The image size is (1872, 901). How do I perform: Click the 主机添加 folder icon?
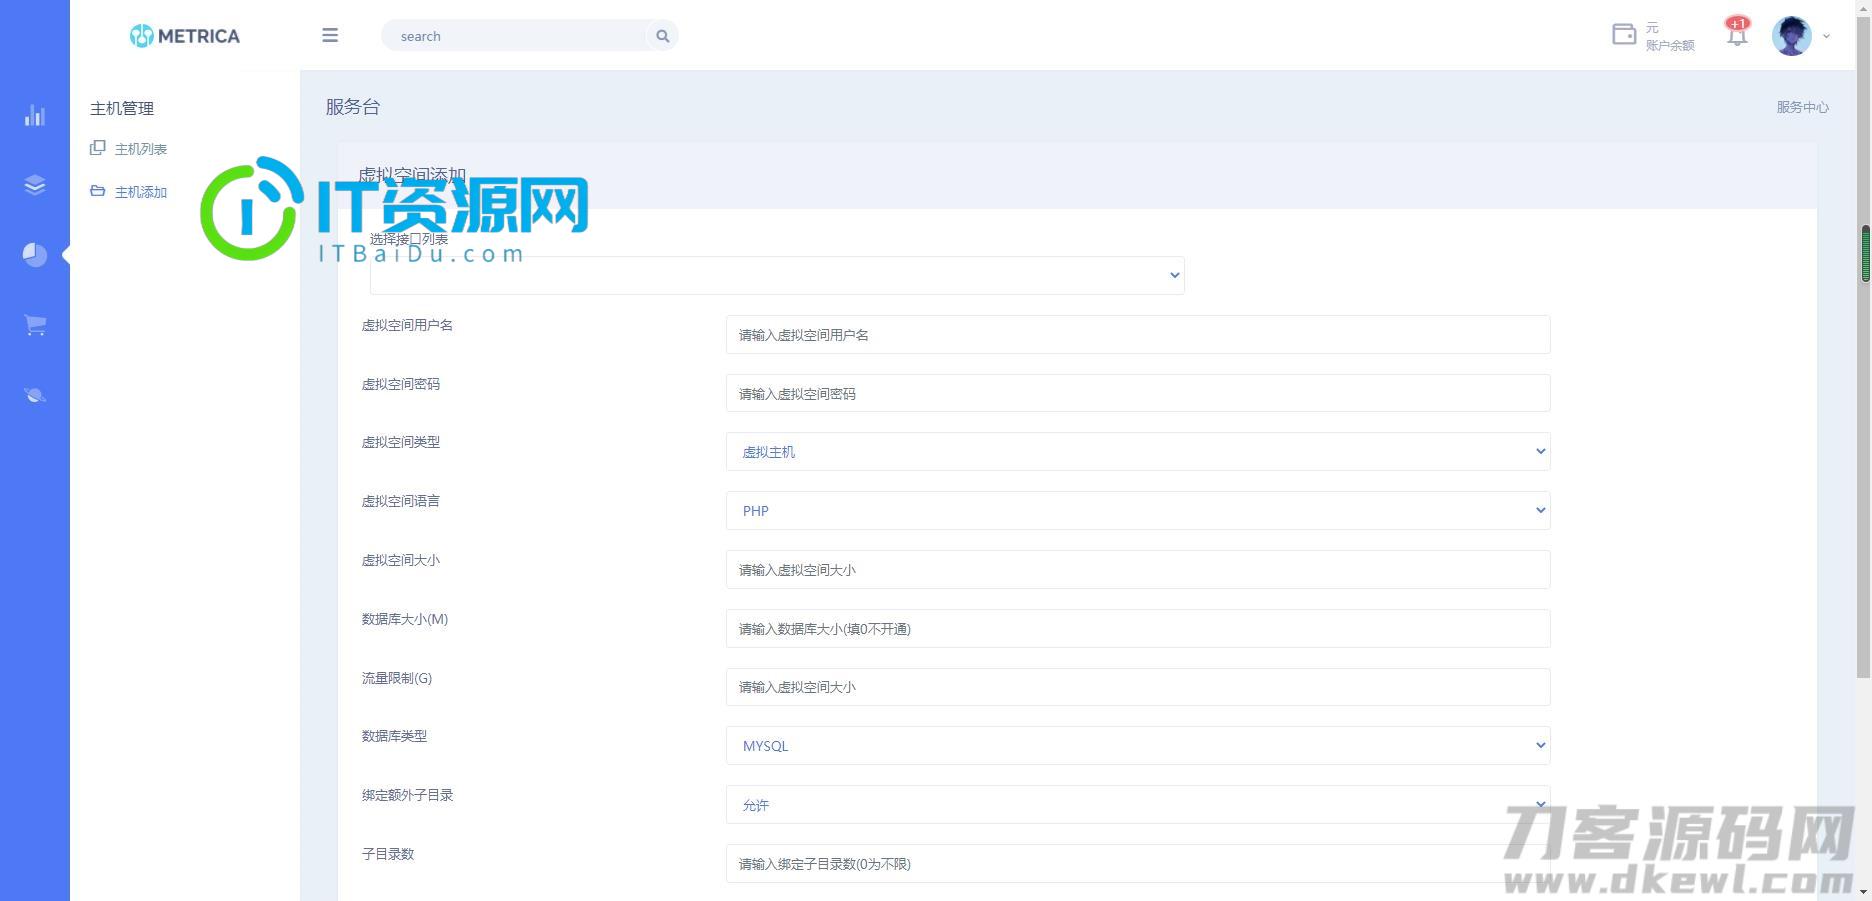click(97, 191)
